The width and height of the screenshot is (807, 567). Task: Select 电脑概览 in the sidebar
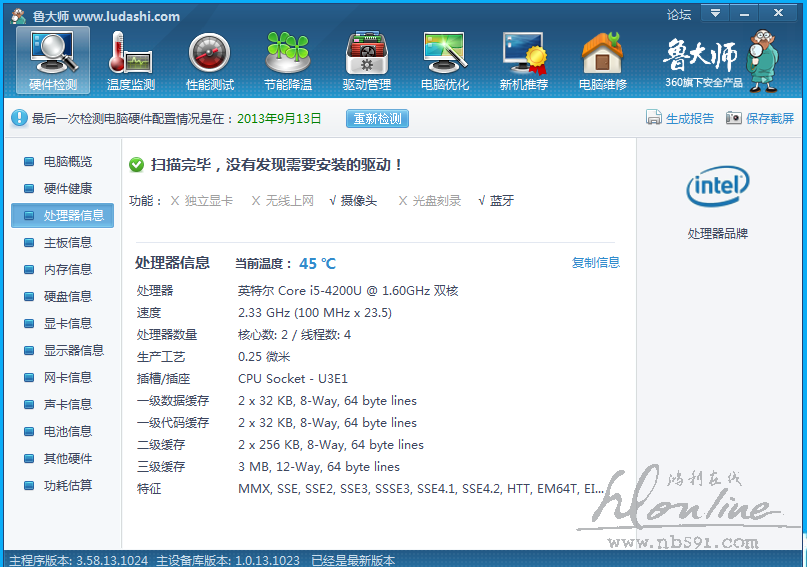tap(67, 161)
